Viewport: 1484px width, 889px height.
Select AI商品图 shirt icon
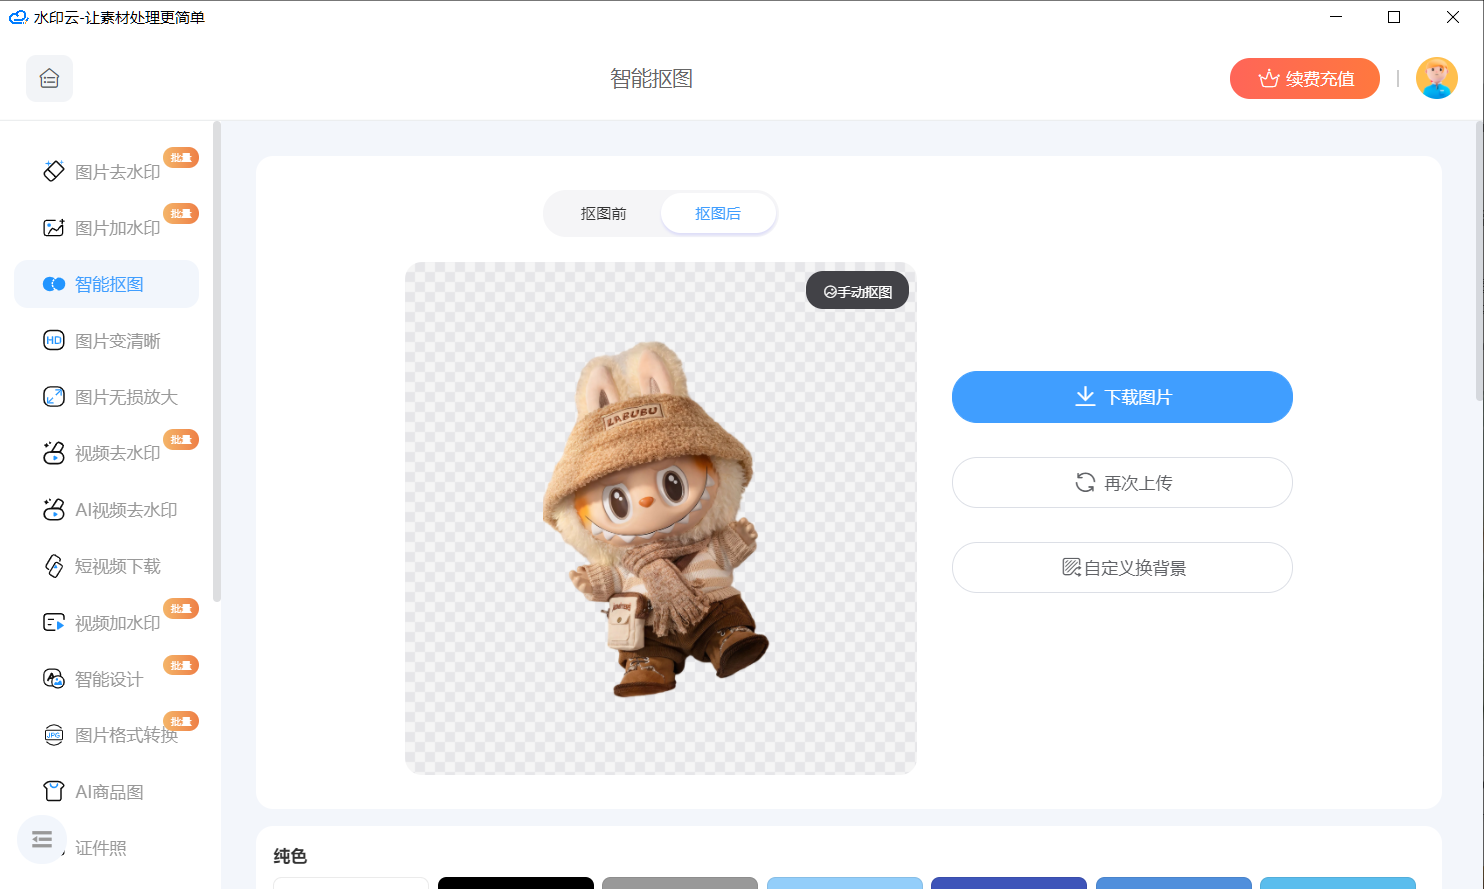[54, 792]
